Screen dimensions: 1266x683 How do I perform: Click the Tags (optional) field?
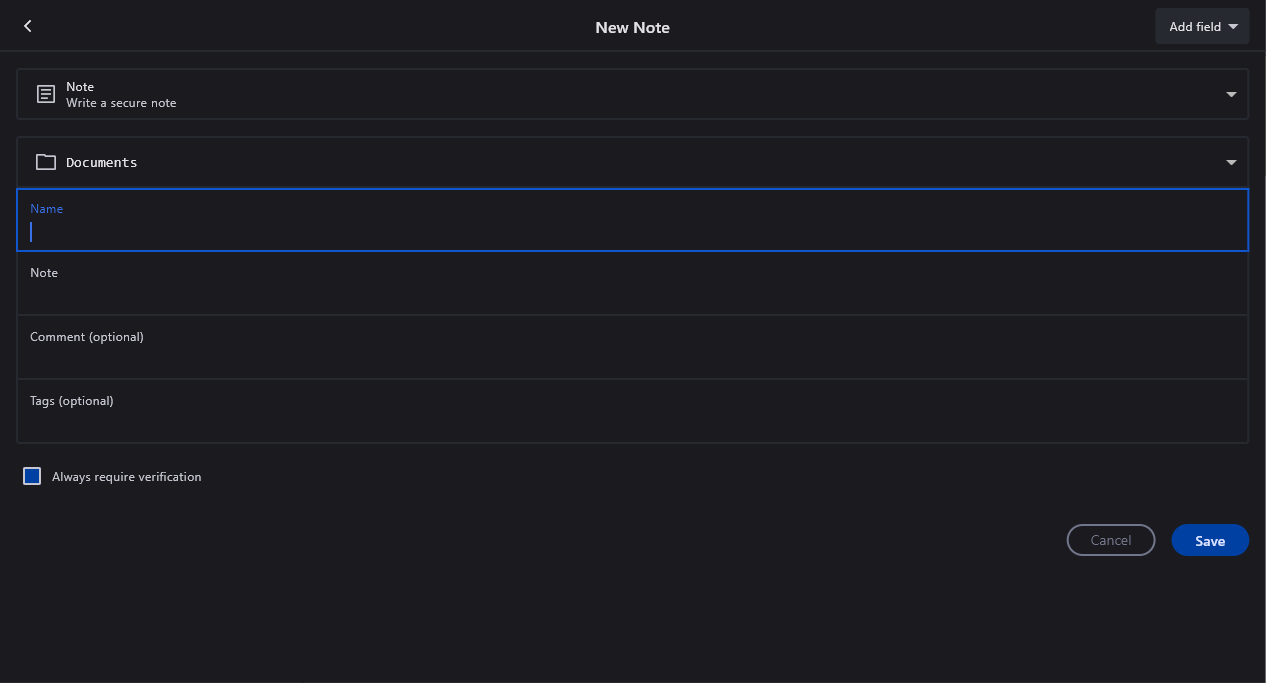point(632,423)
